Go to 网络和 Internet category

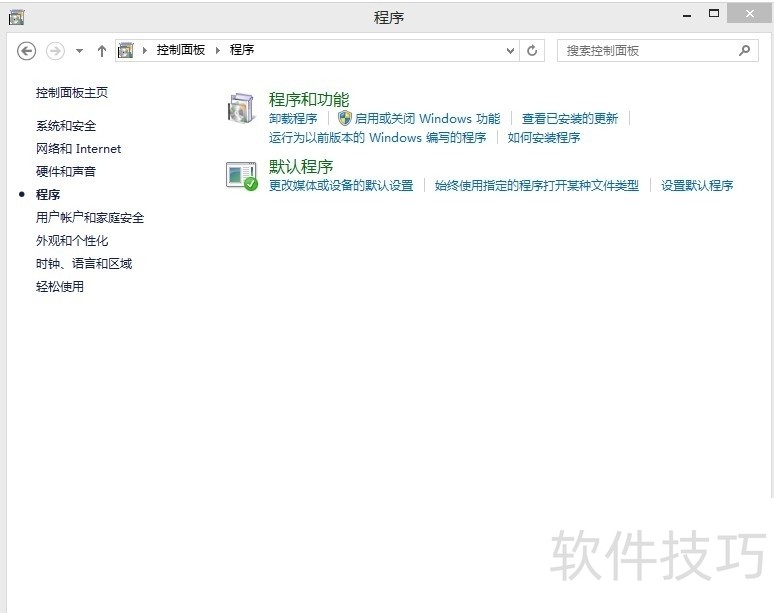pyautogui.click(x=78, y=149)
